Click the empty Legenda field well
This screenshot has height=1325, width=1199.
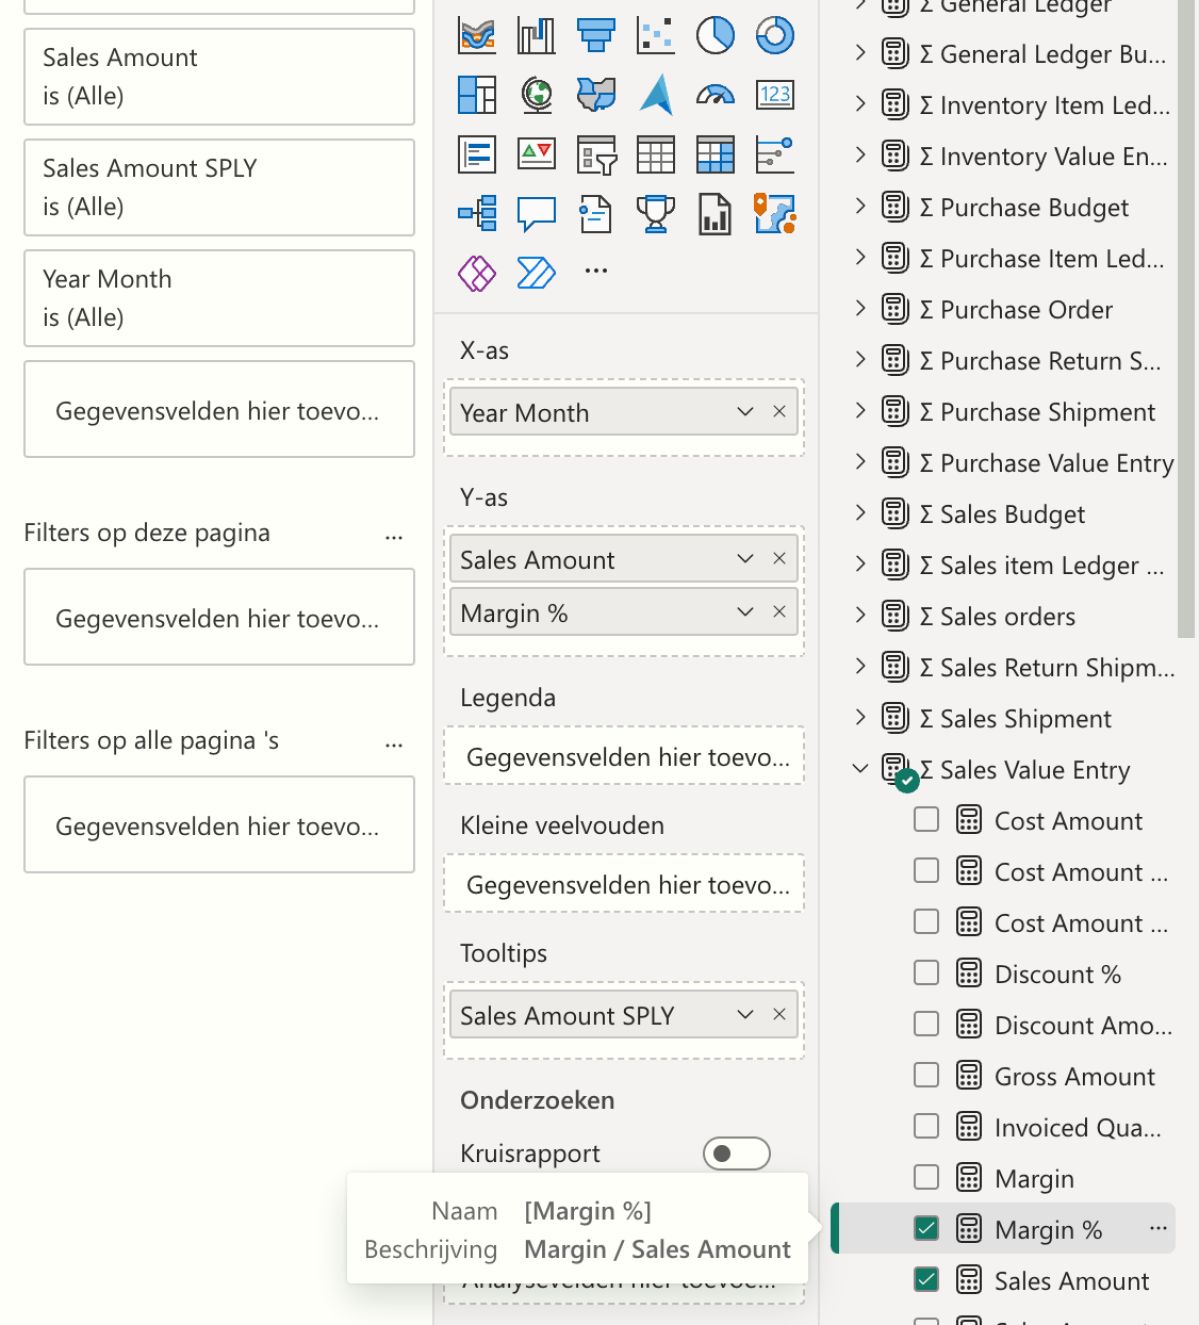624,757
